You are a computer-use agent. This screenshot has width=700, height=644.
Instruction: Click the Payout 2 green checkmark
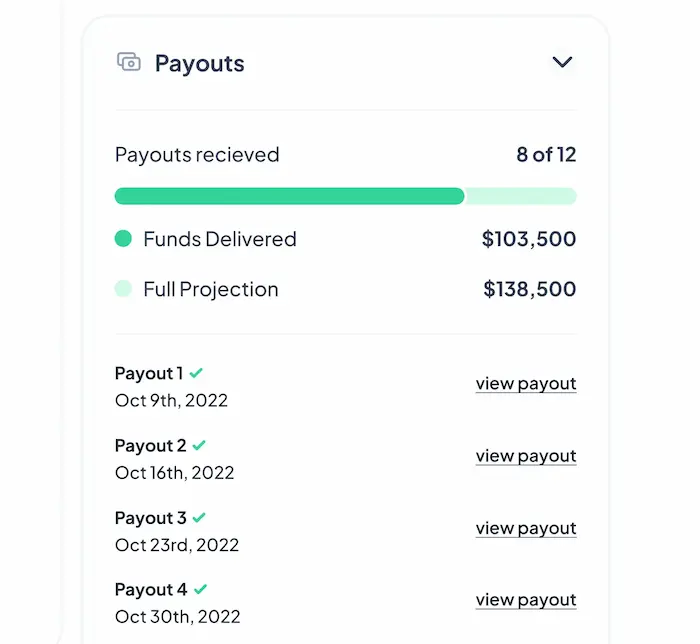[x=199, y=445]
